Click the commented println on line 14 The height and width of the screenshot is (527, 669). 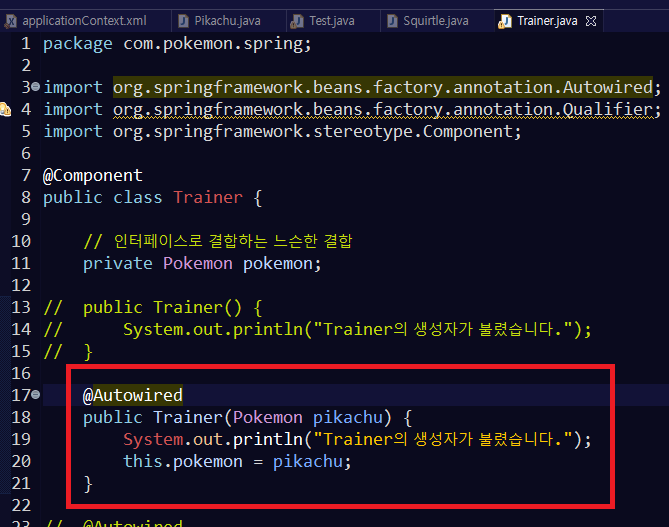pyautogui.click(x=357, y=329)
